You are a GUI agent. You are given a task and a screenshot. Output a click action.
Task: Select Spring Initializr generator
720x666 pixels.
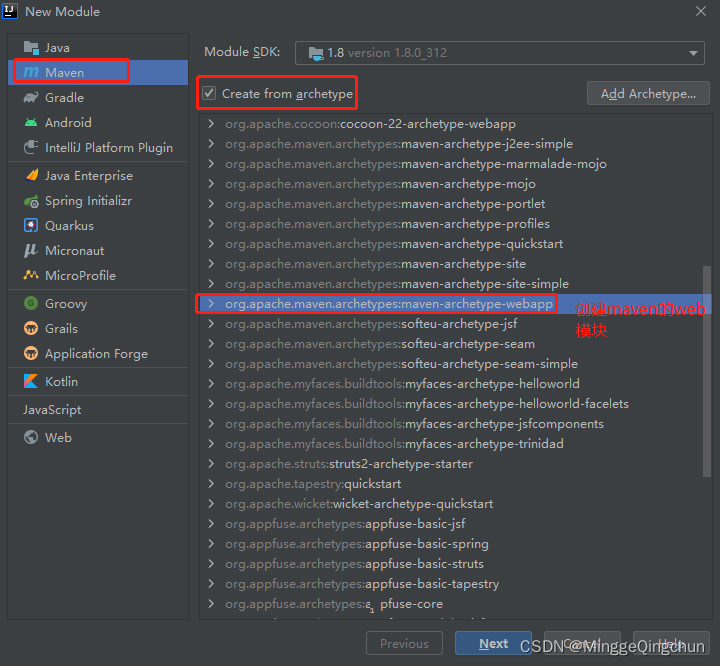click(98, 201)
